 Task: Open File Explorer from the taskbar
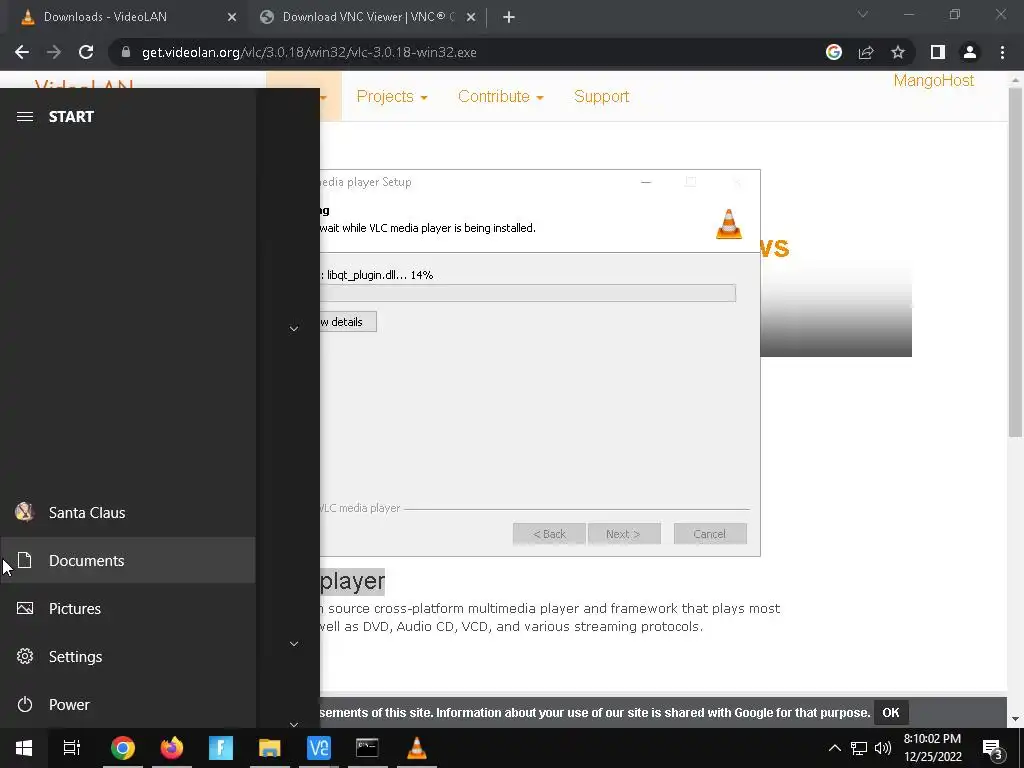click(x=270, y=748)
